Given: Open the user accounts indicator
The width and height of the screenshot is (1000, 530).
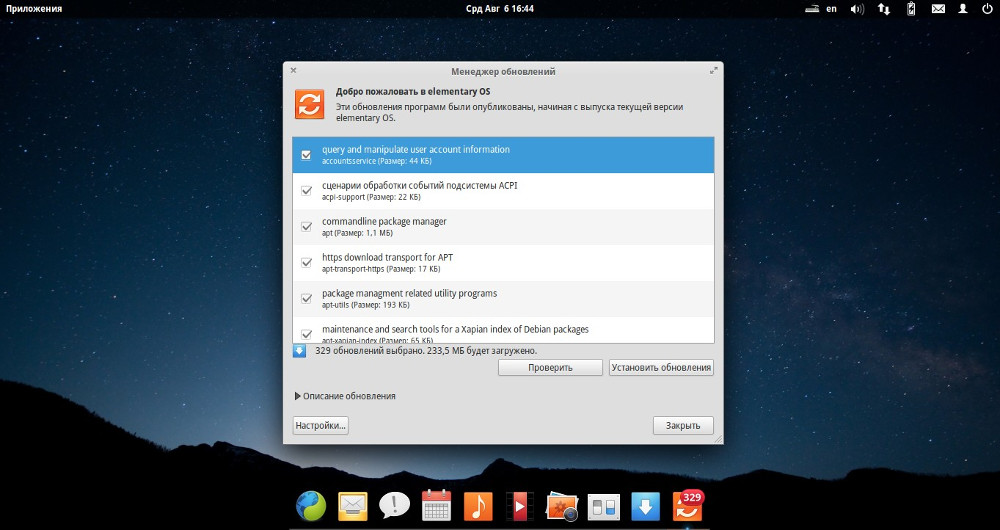Looking at the screenshot, I should (x=963, y=9).
